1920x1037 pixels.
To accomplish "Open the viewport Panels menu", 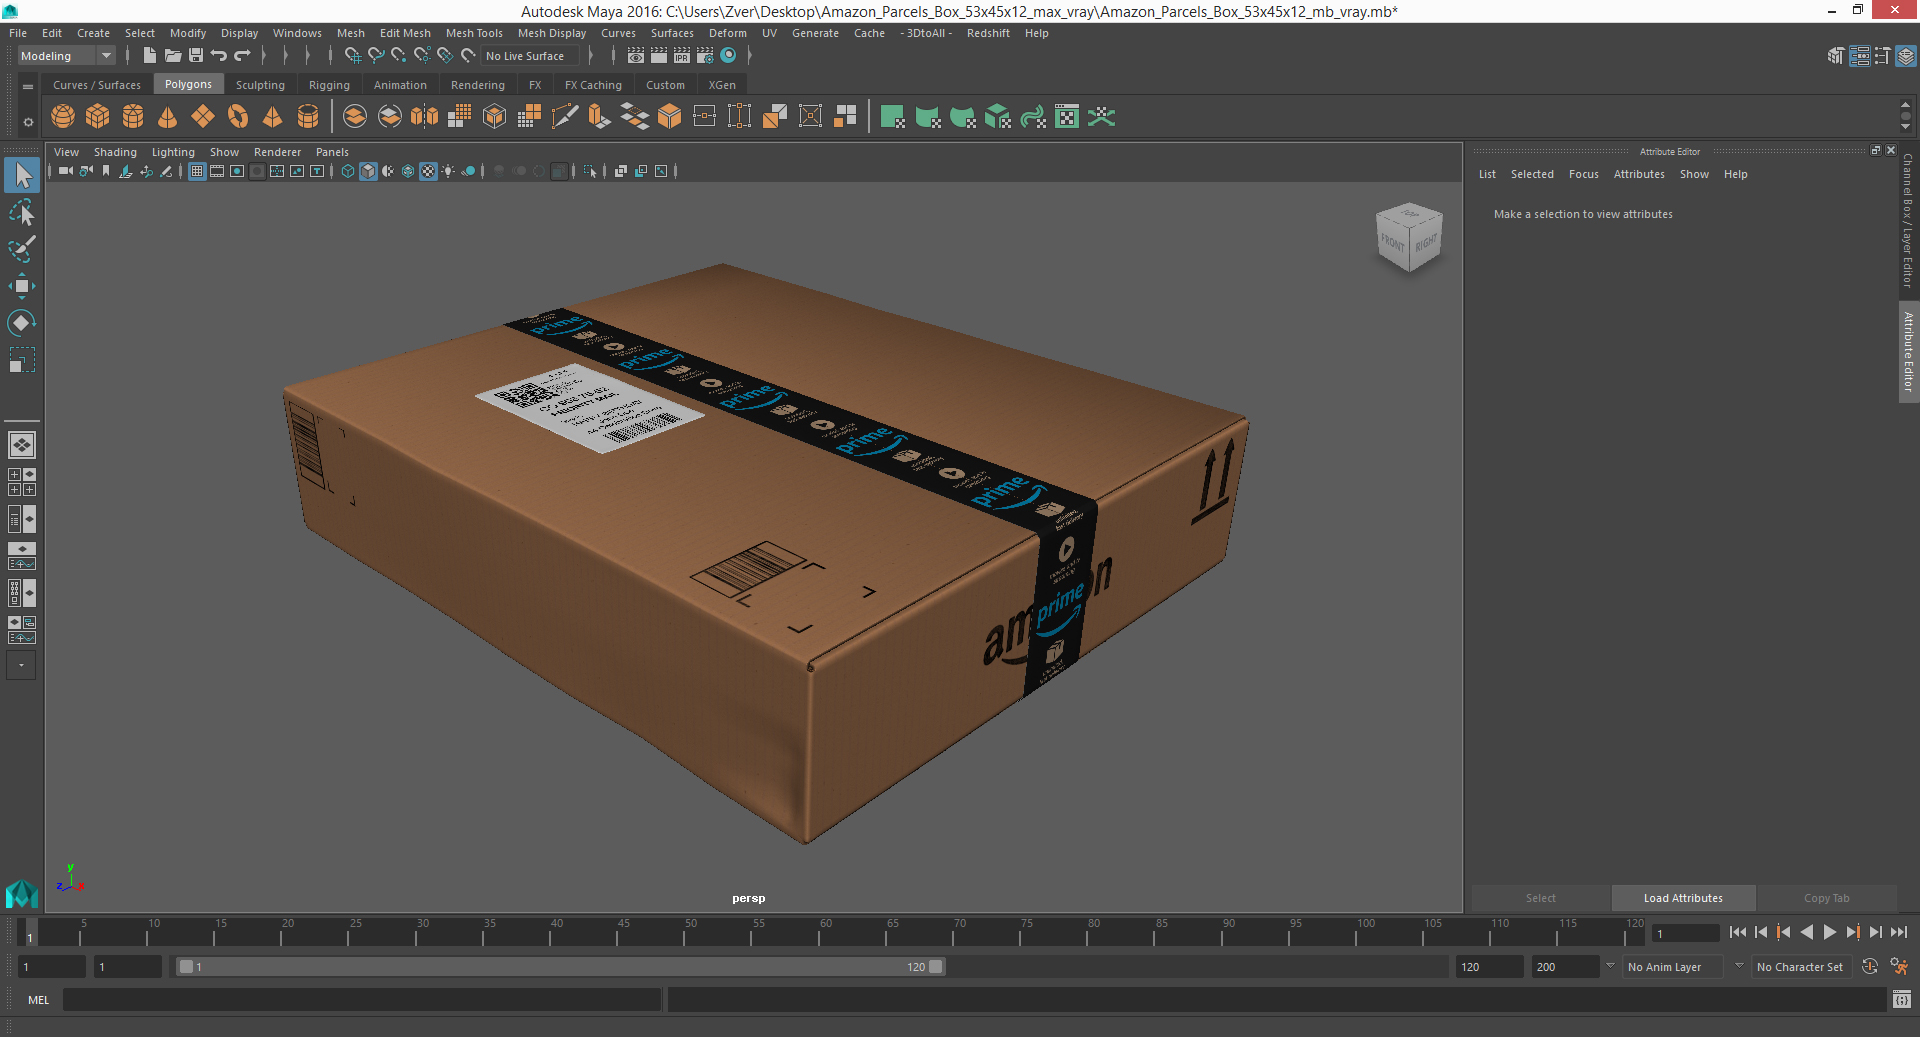I will [x=332, y=152].
